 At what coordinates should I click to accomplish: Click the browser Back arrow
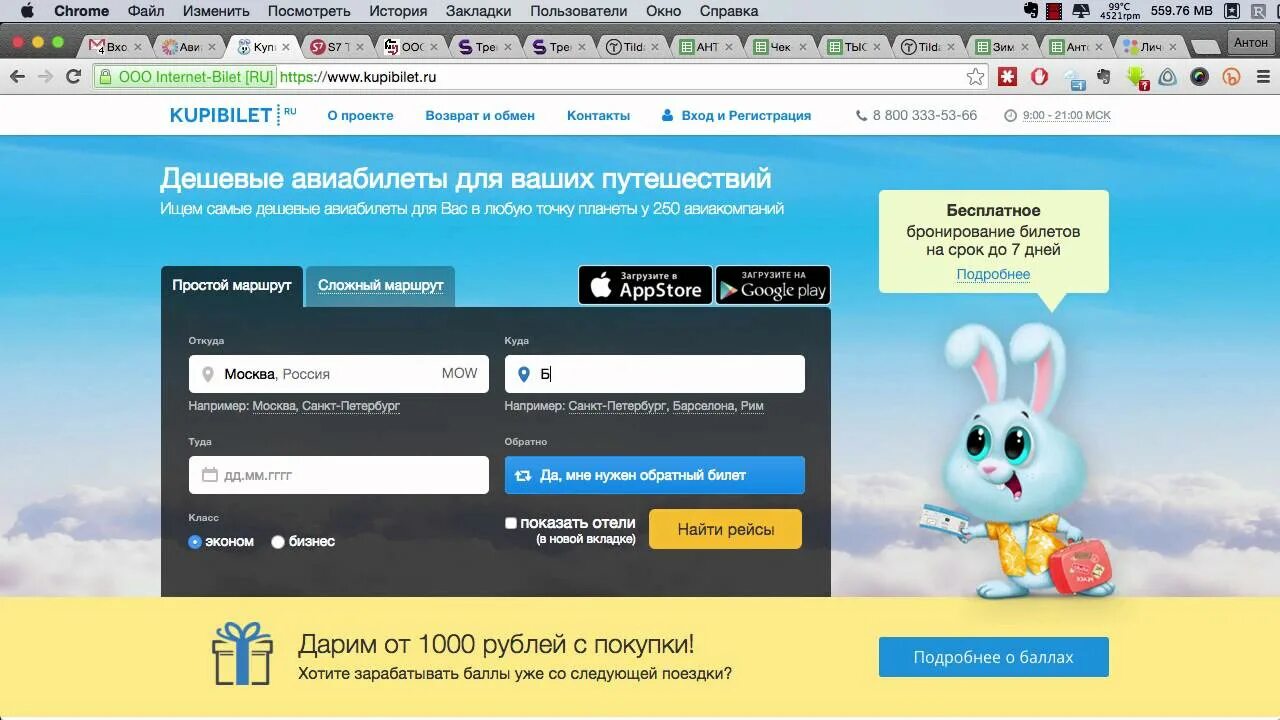click(x=17, y=77)
